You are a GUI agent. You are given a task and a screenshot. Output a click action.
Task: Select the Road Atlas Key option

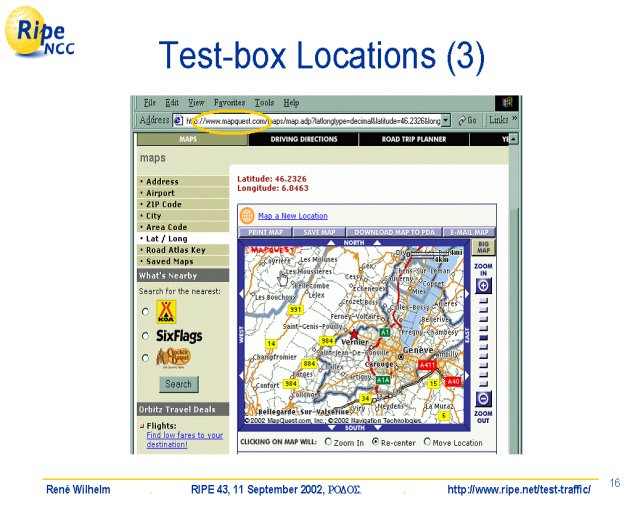(x=183, y=250)
